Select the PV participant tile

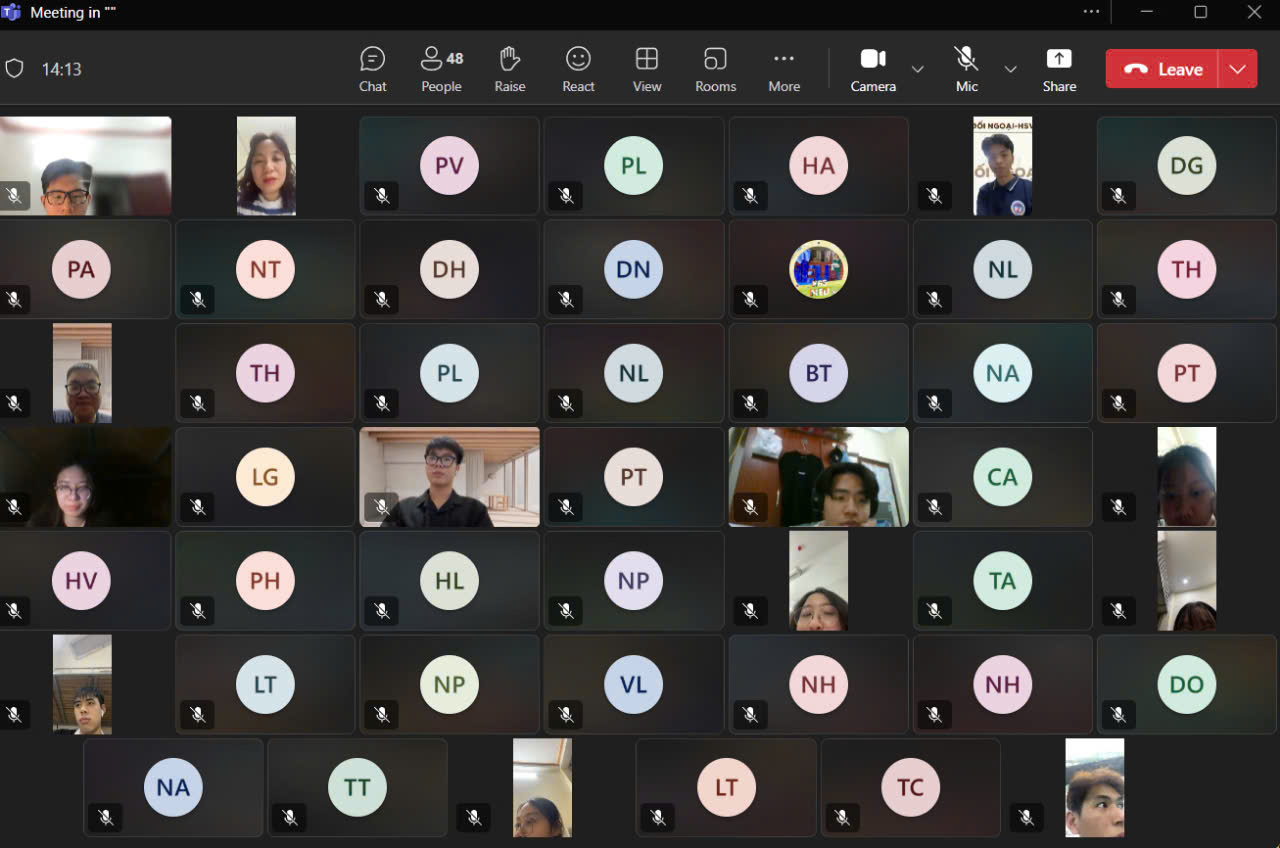449,166
